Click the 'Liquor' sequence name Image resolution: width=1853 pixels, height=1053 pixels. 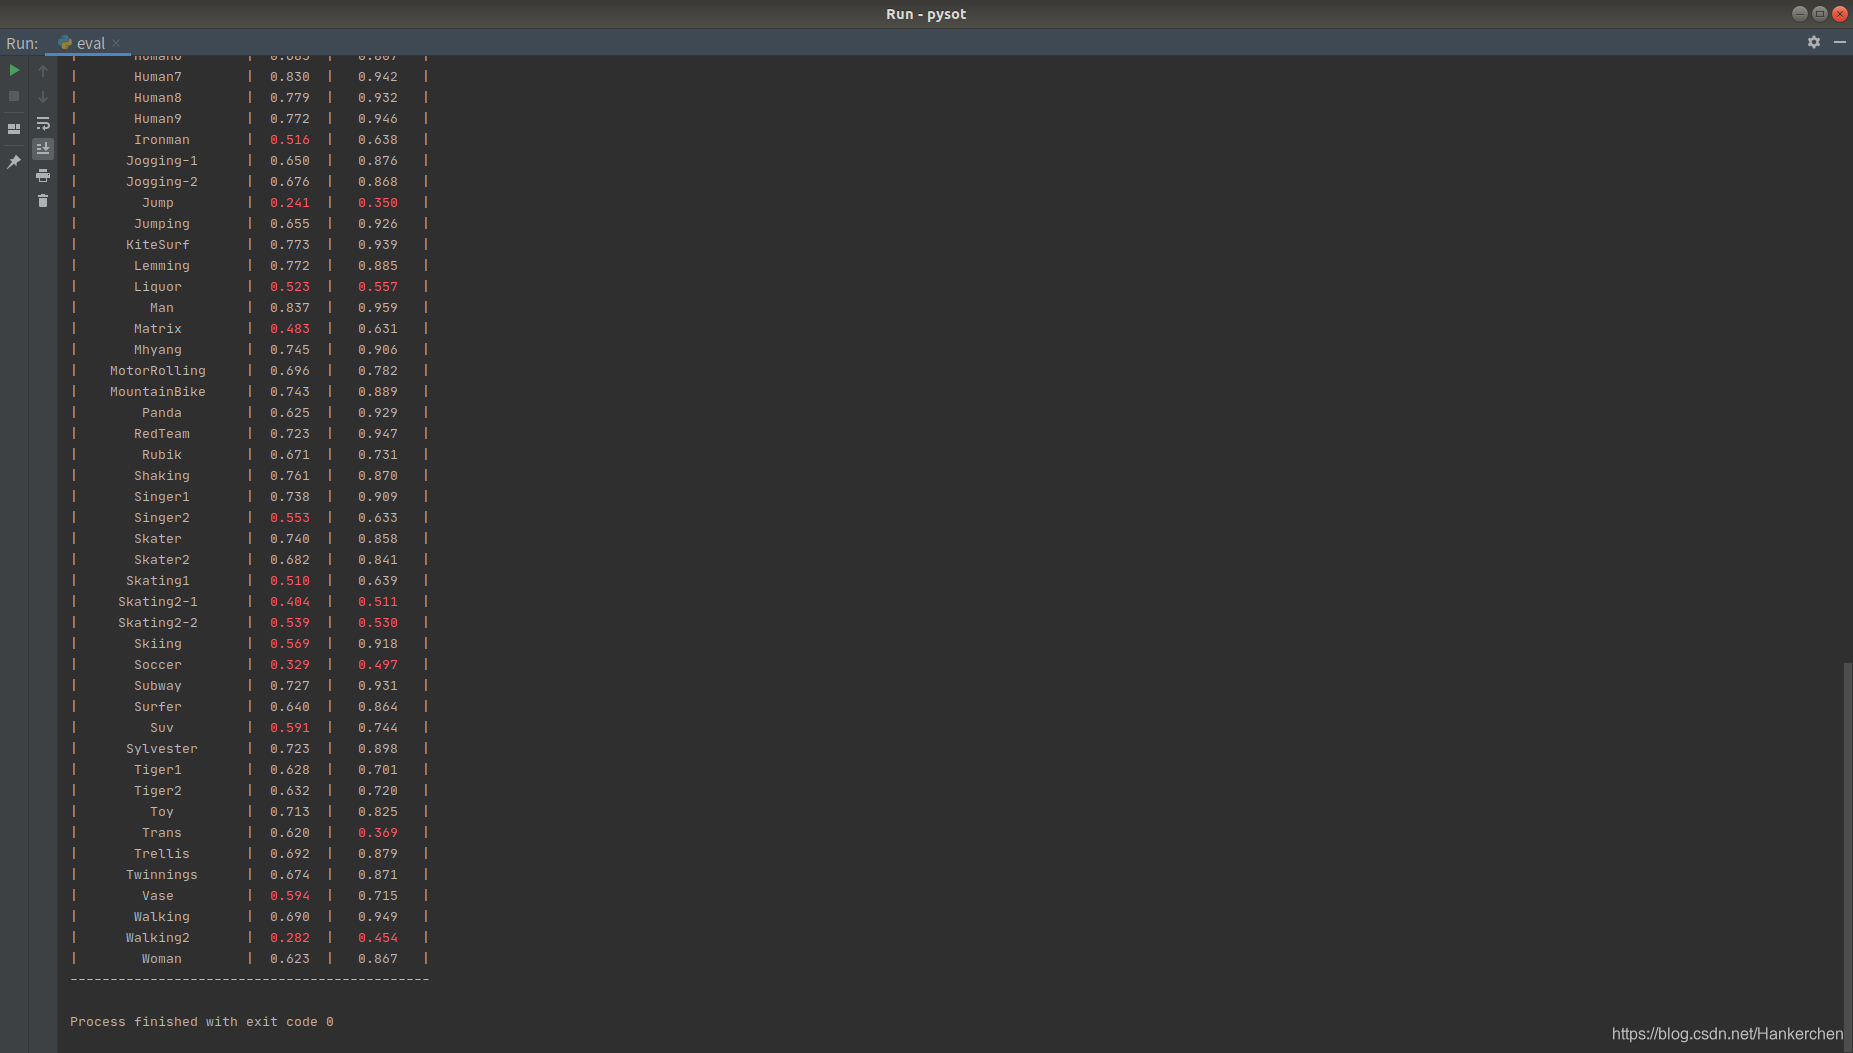158,287
